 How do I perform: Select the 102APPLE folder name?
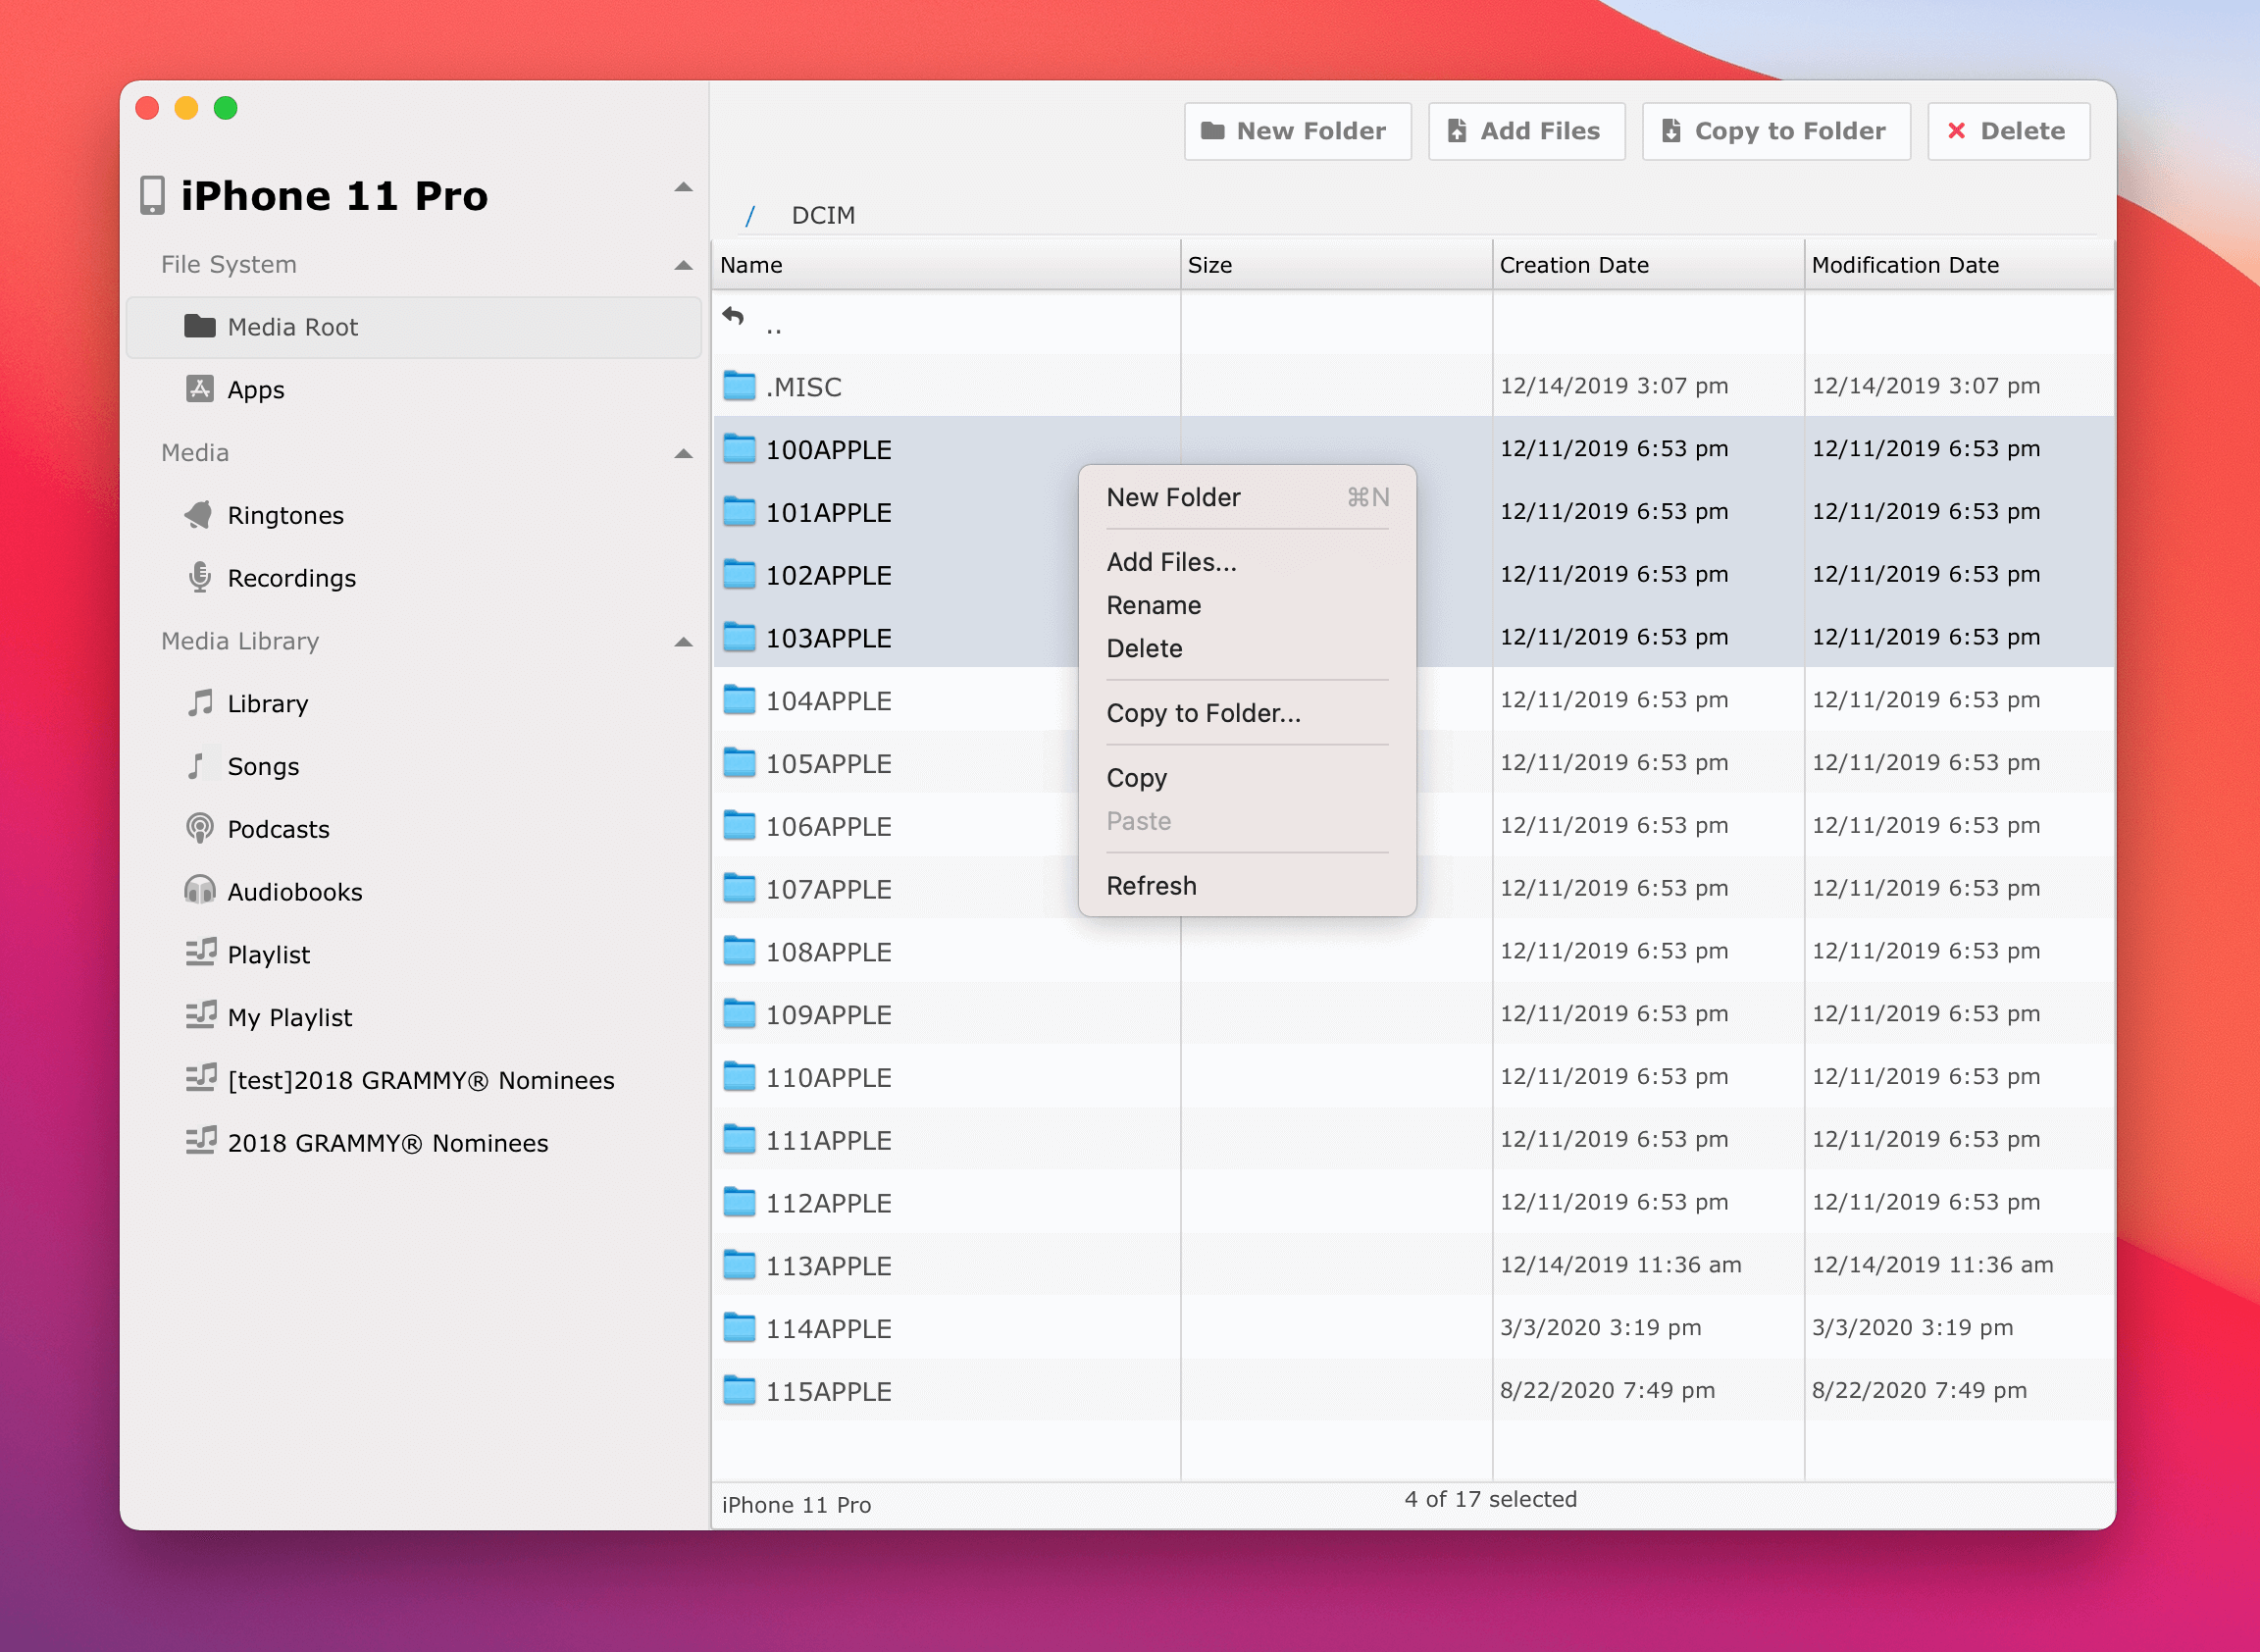pos(828,576)
